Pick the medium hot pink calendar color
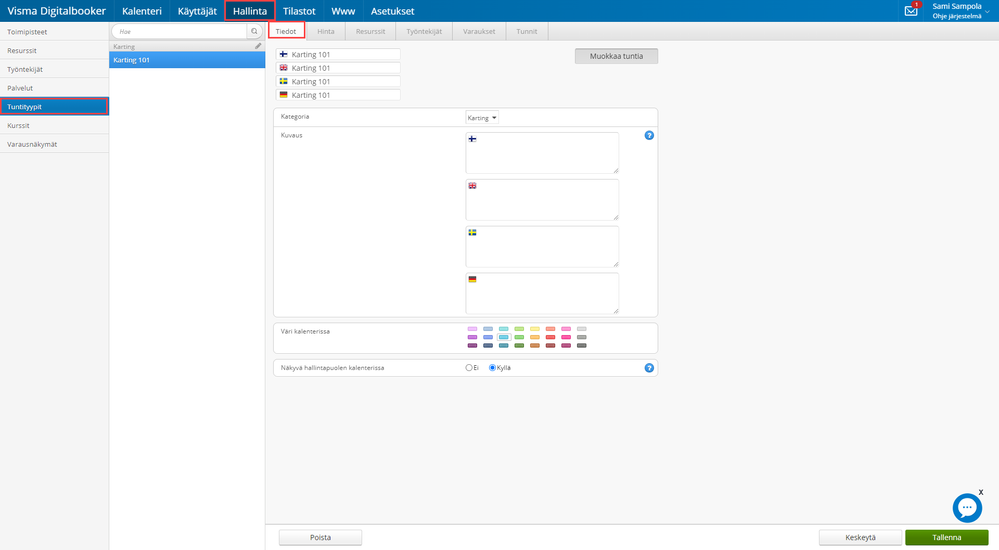 pos(566,337)
